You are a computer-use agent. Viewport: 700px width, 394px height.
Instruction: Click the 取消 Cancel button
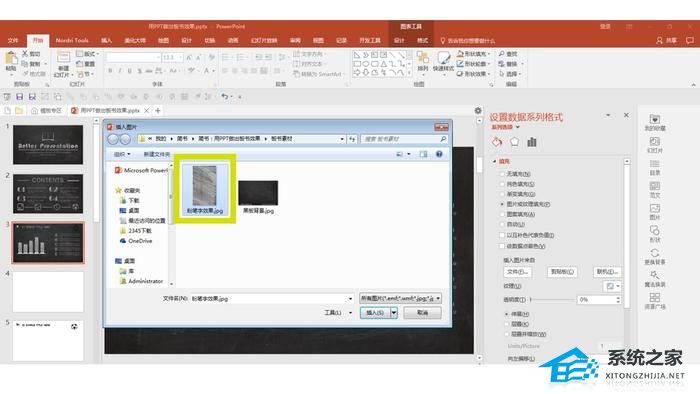(x=422, y=313)
